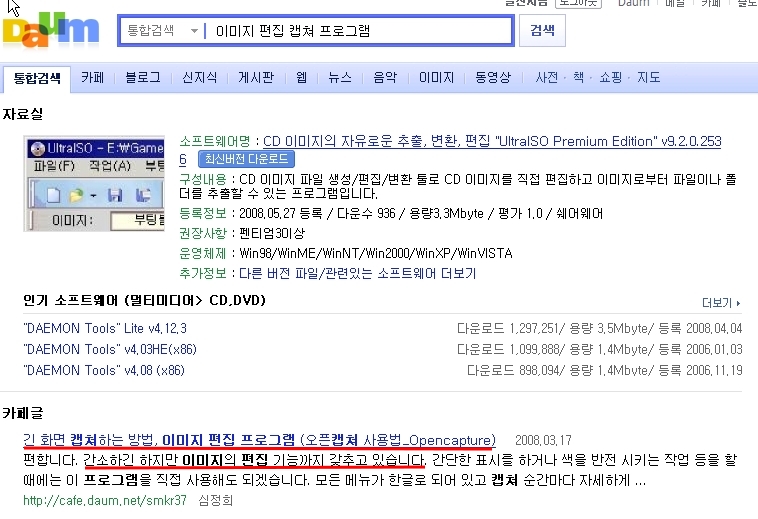Click the 카페글 section heading
The image size is (758, 519).
tap(23, 413)
